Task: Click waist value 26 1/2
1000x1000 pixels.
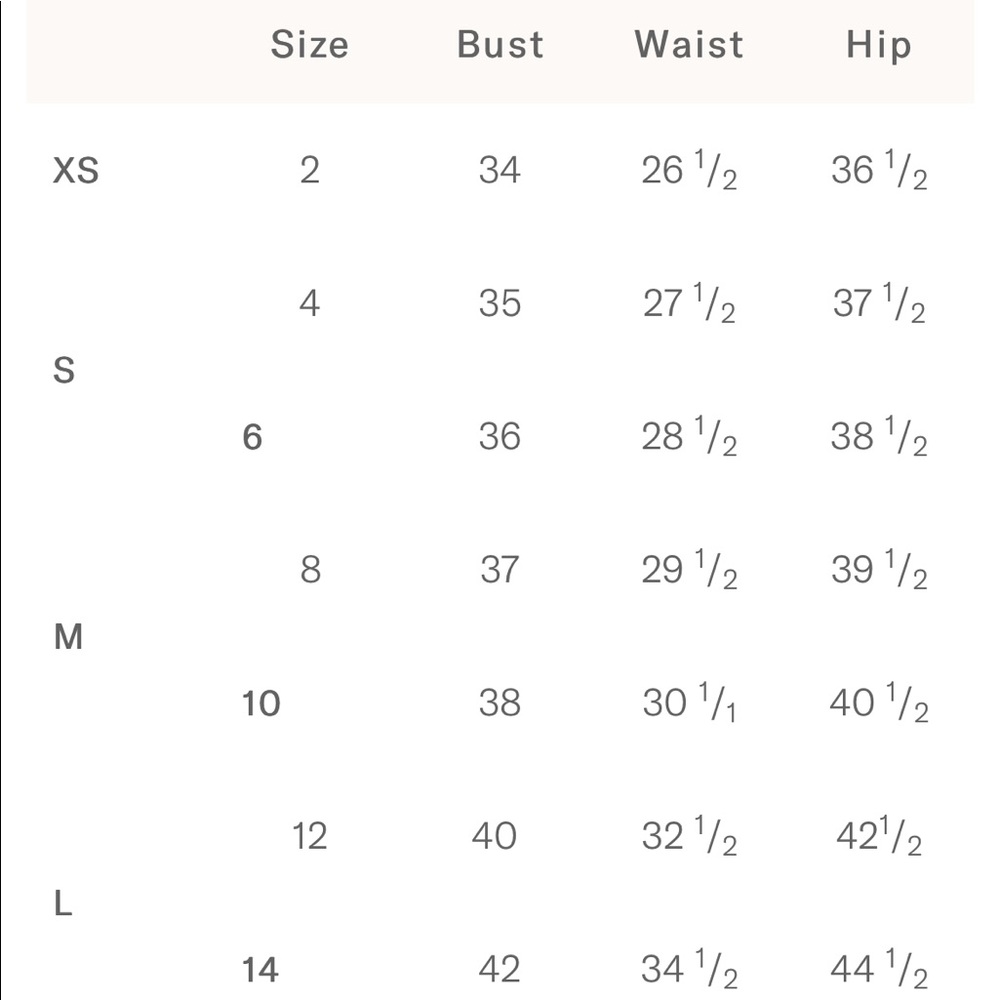Action: pyautogui.click(x=689, y=170)
